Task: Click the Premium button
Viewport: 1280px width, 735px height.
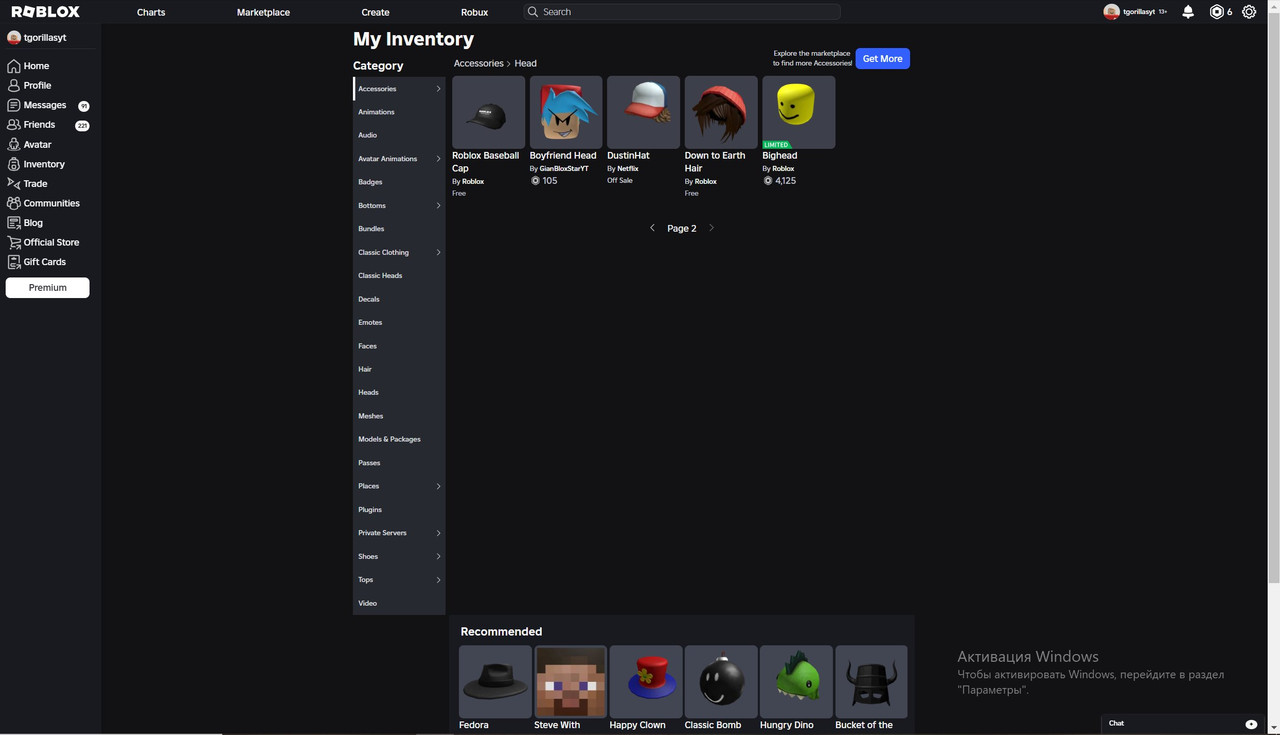Action: [47, 287]
